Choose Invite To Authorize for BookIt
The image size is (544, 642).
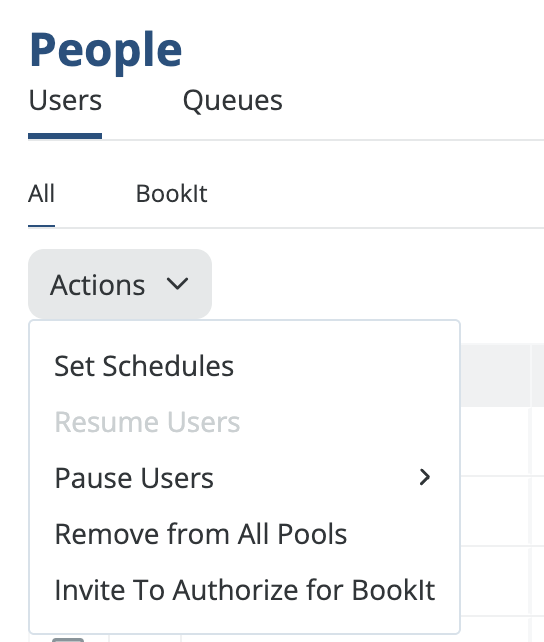tap(244, 590)
